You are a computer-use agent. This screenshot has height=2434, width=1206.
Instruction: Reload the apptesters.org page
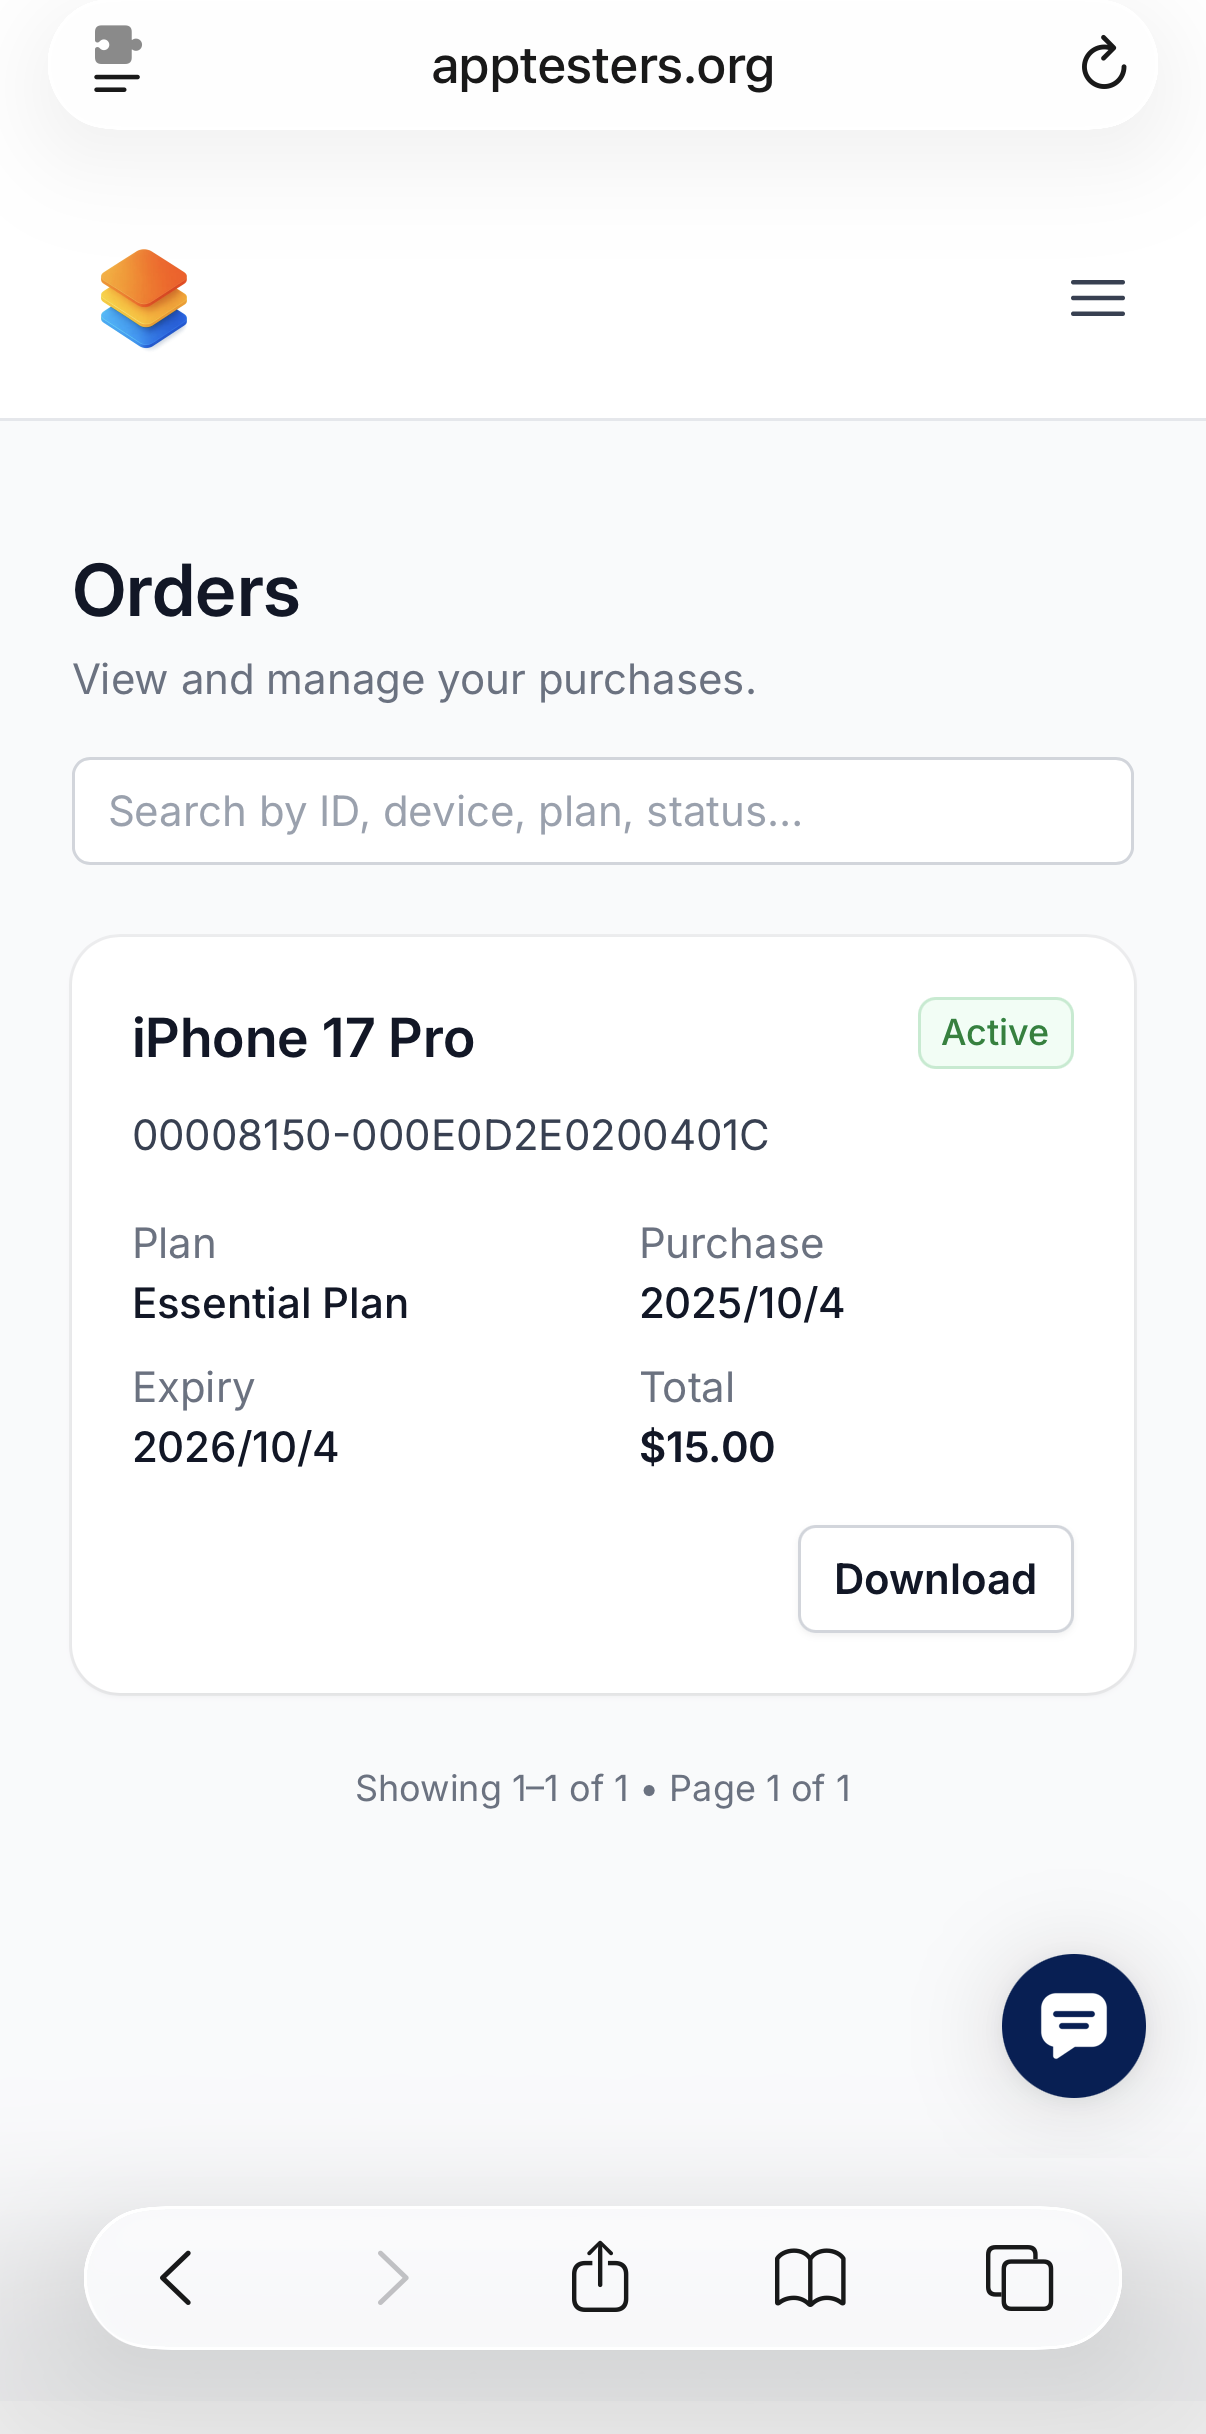tap(1103, 64)
